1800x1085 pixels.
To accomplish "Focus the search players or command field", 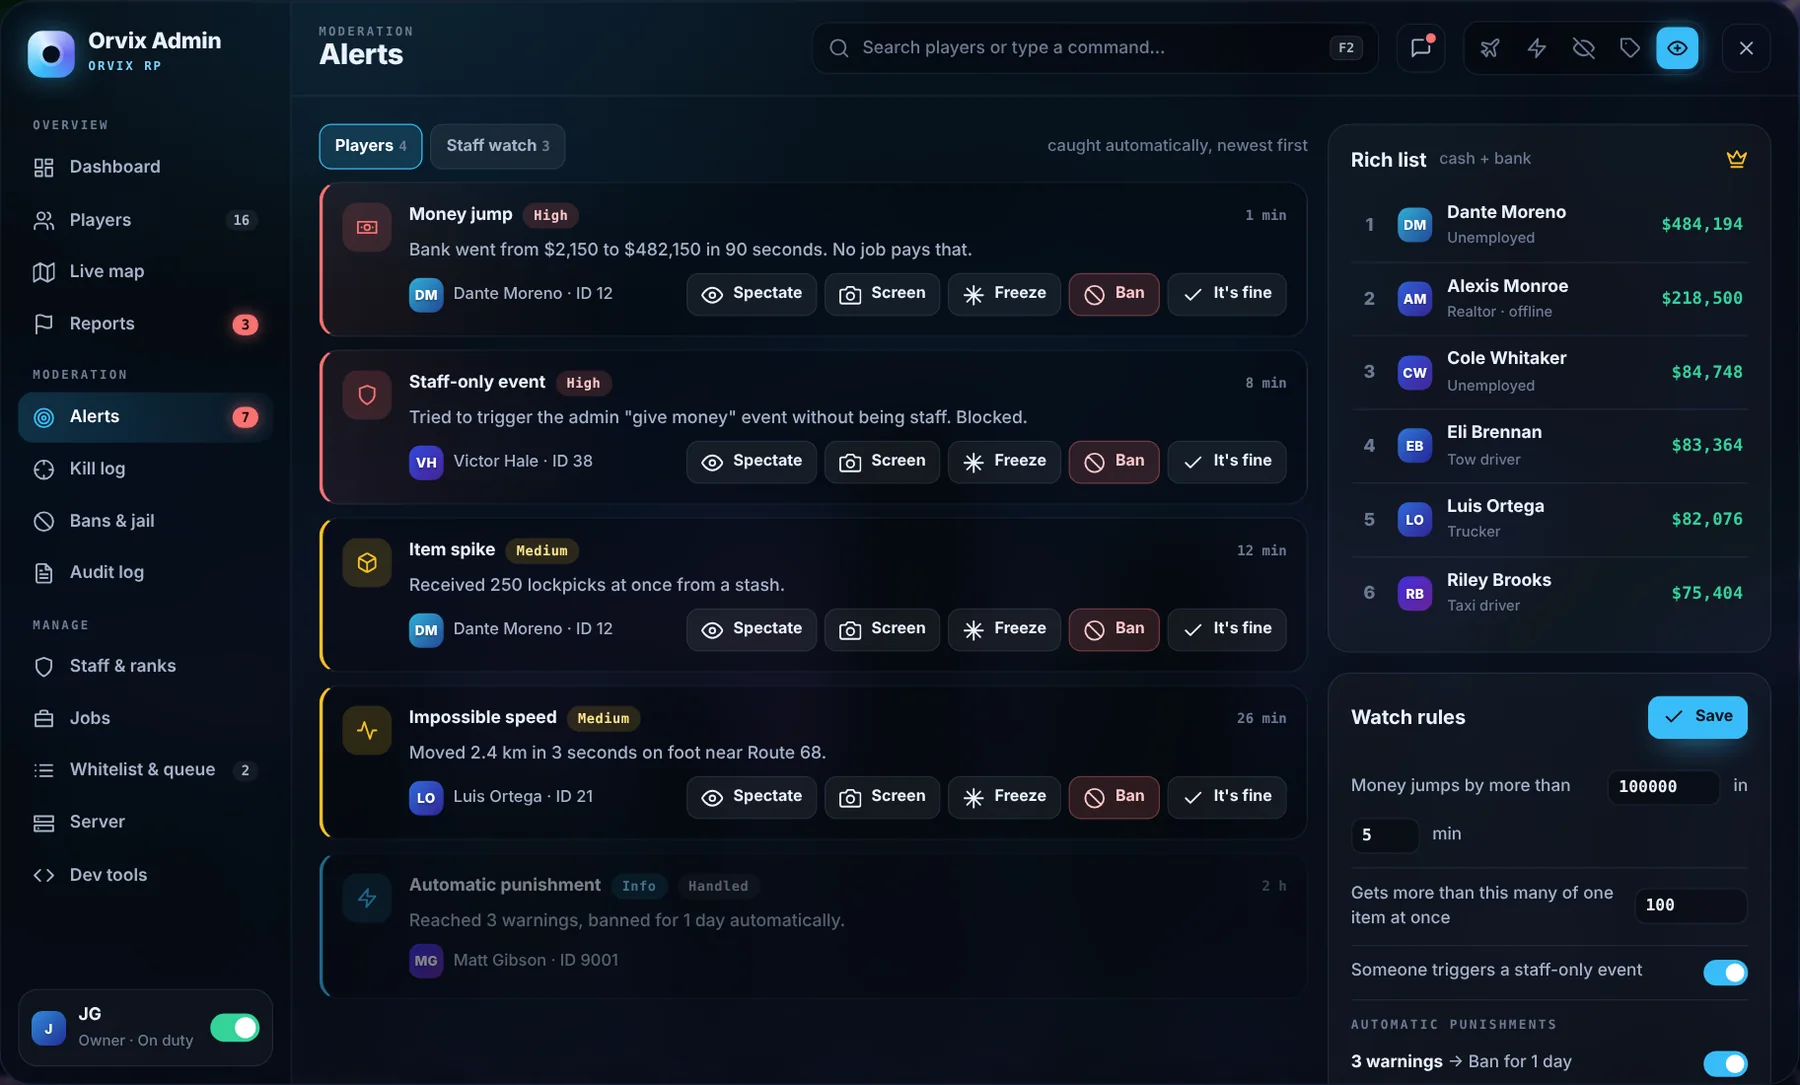I will (x=1095, y=48).
